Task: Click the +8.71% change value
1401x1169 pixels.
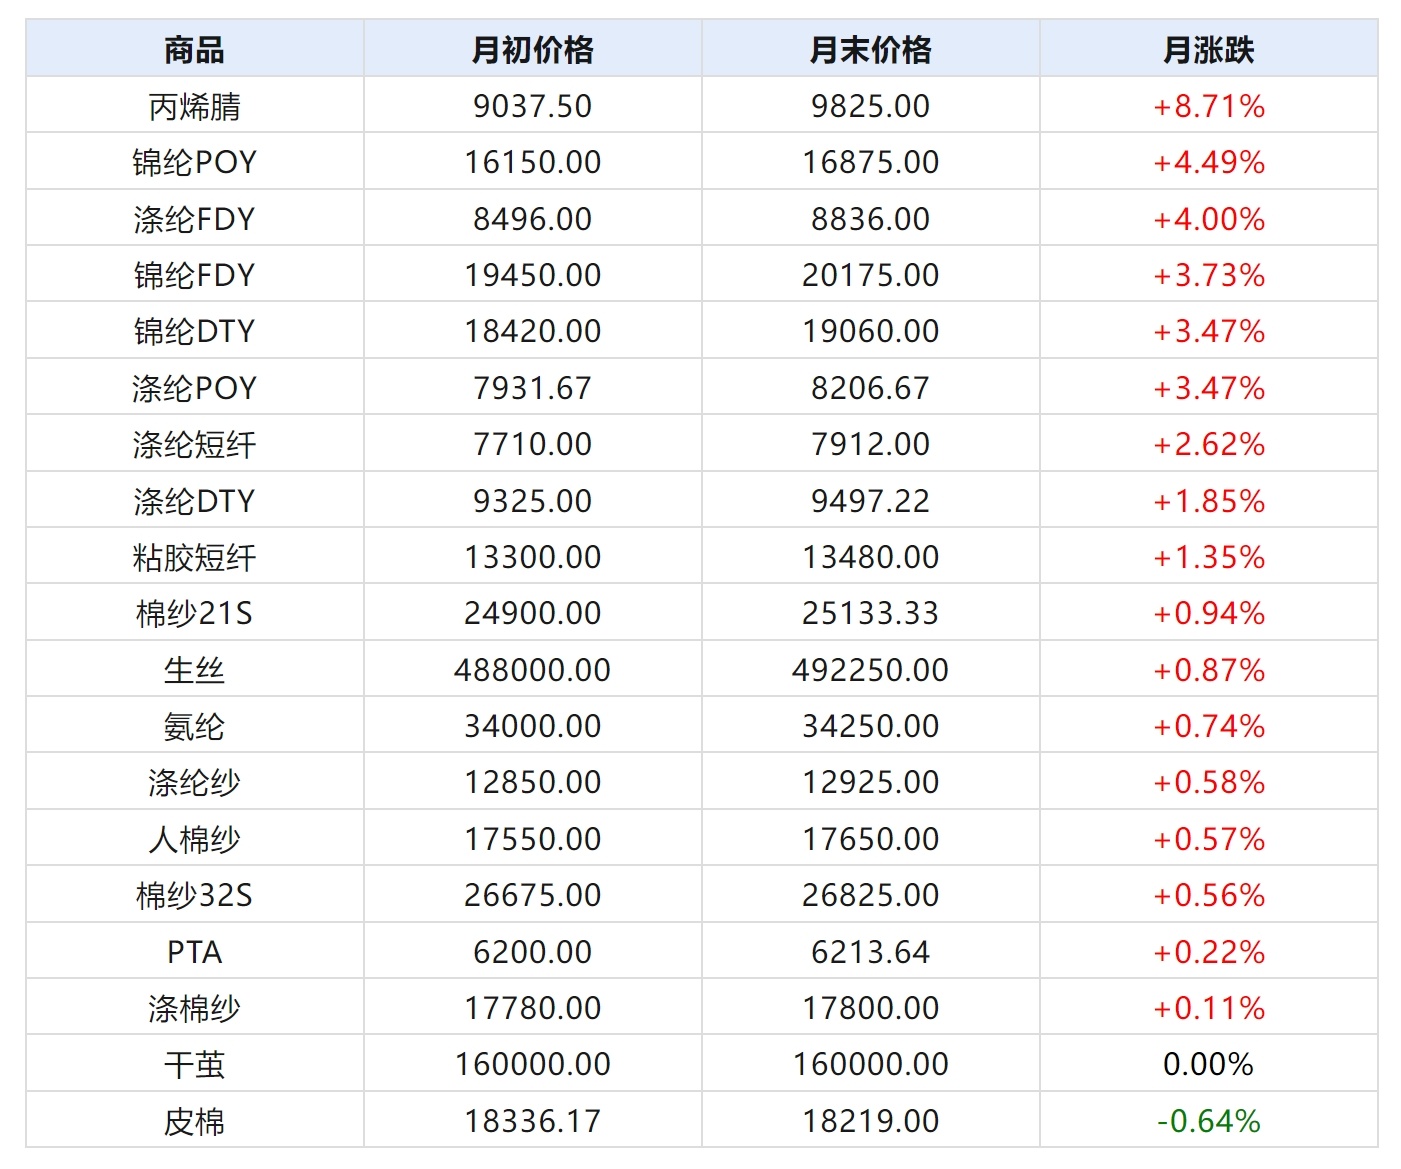Action: [x=1208, y=106]
